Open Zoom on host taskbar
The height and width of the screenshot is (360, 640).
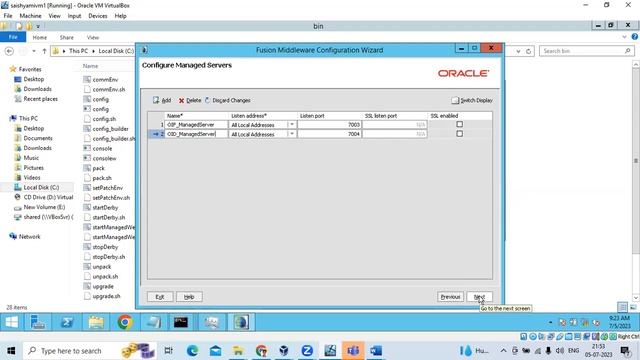coord(307,351)
